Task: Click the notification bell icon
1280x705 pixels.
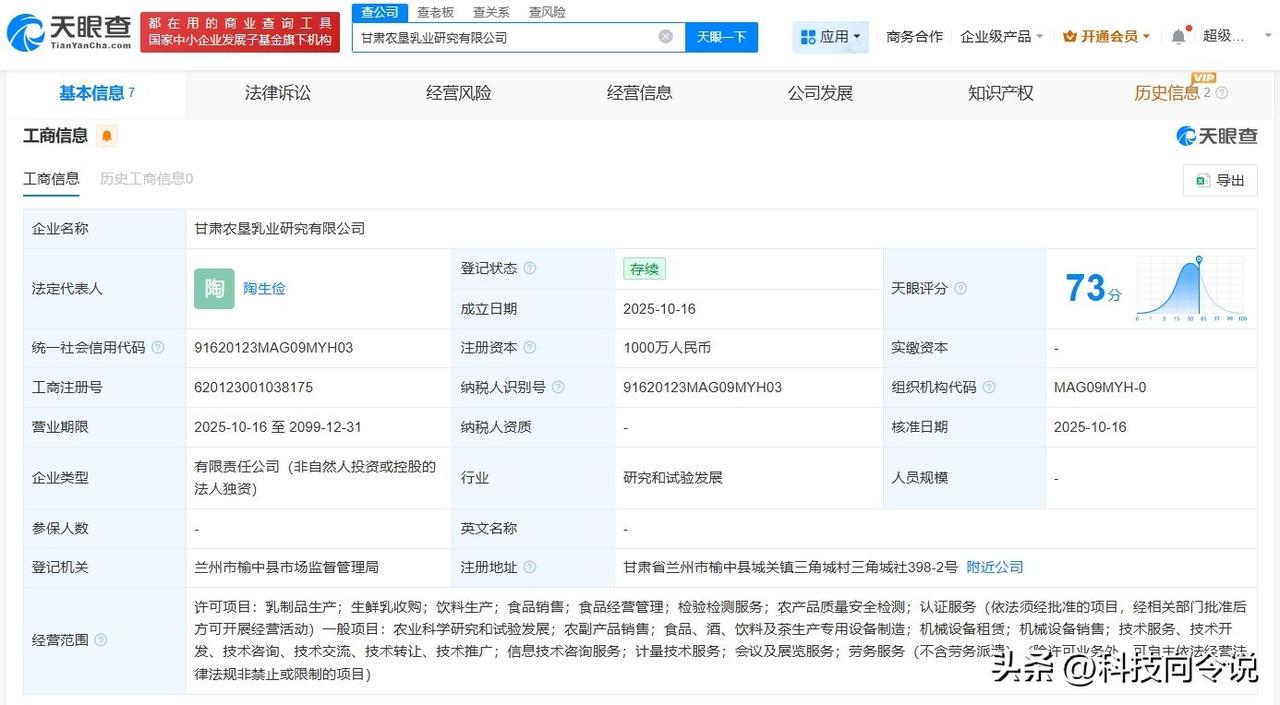Action: [x=1179, y=36]
